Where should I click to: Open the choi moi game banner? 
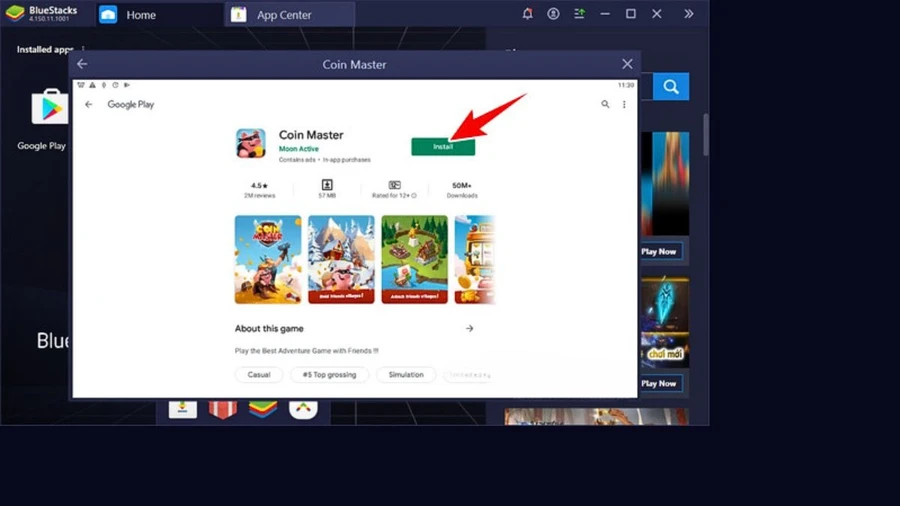665,323
